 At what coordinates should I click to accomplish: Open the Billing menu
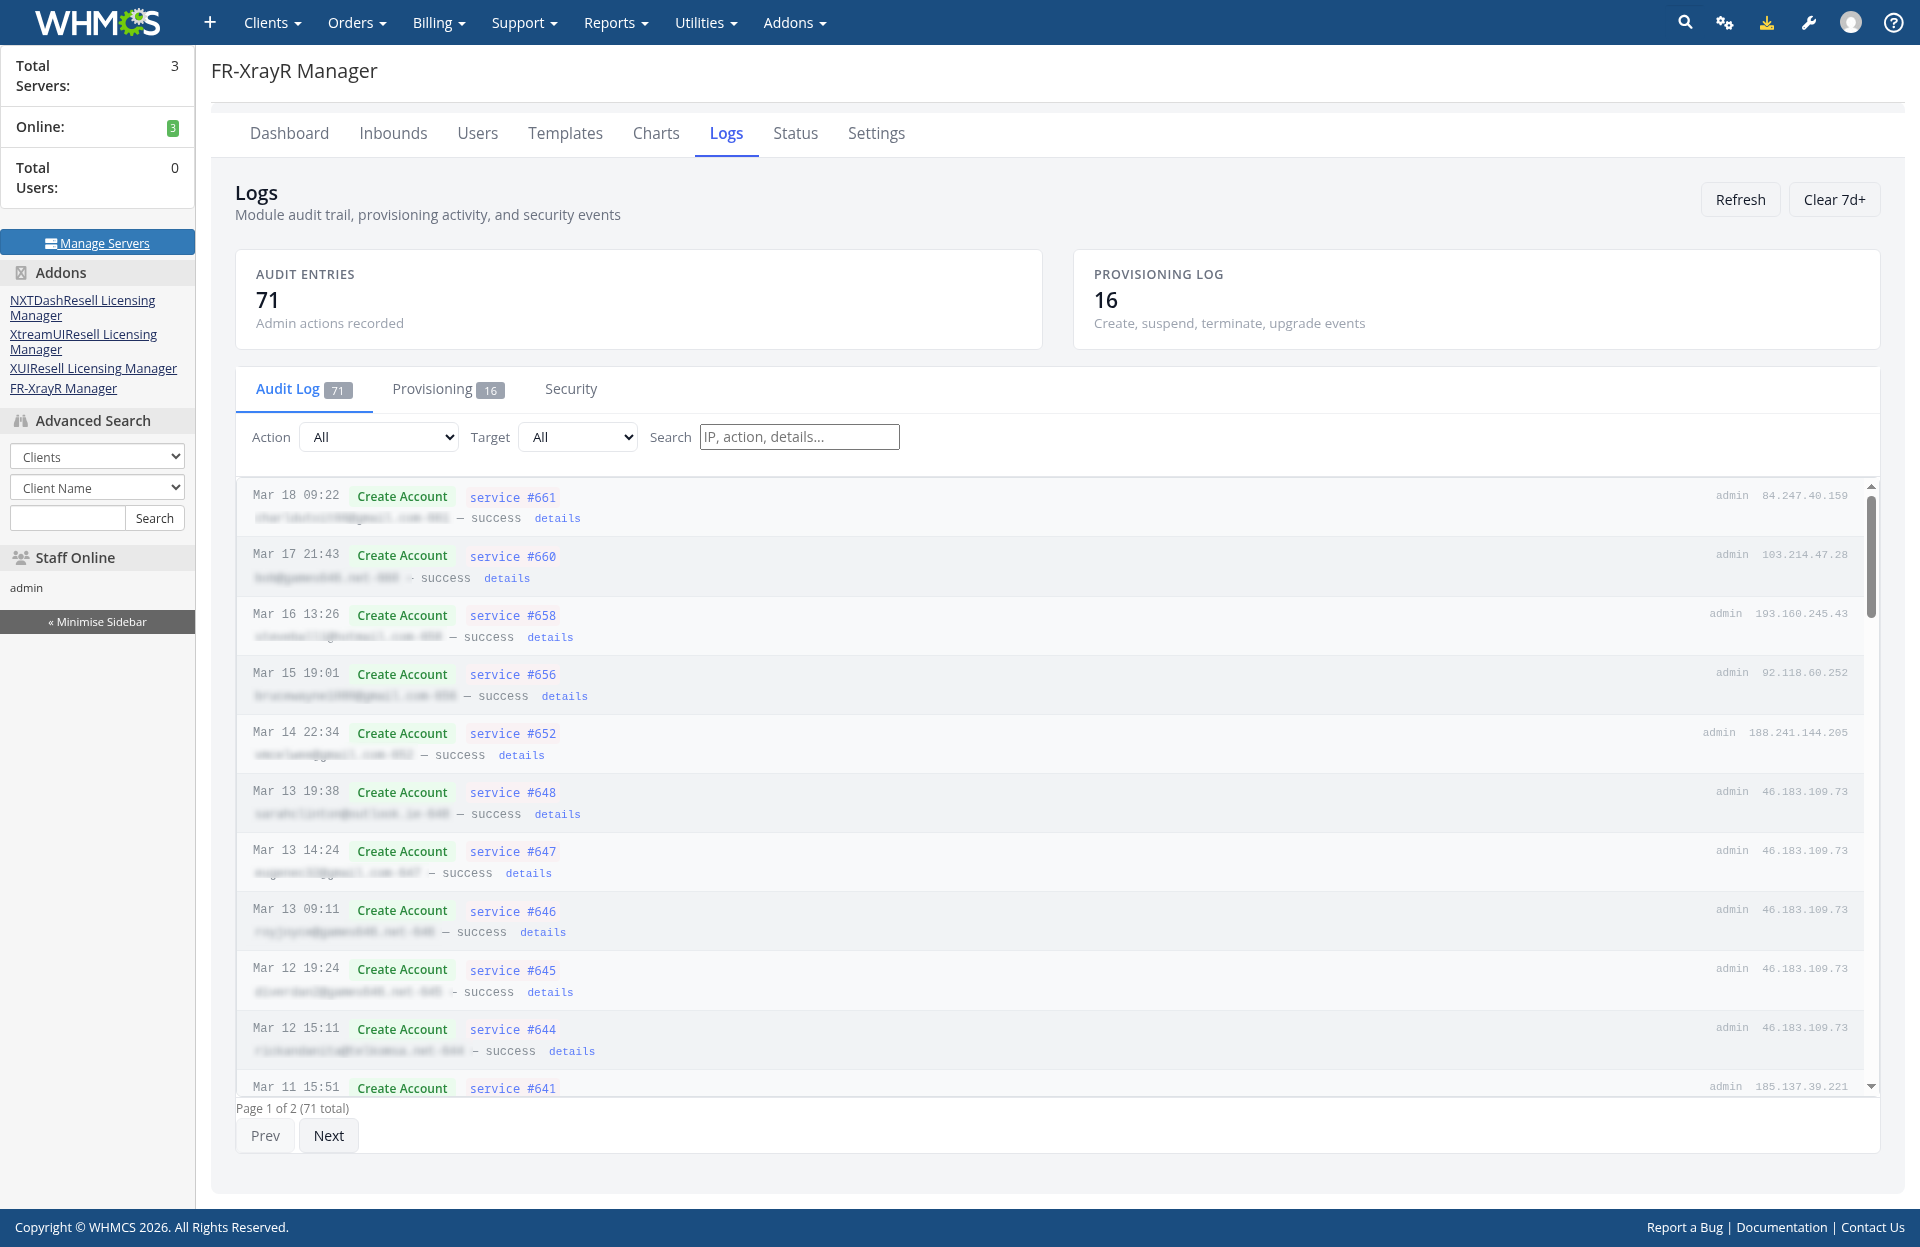click(439, 22)
